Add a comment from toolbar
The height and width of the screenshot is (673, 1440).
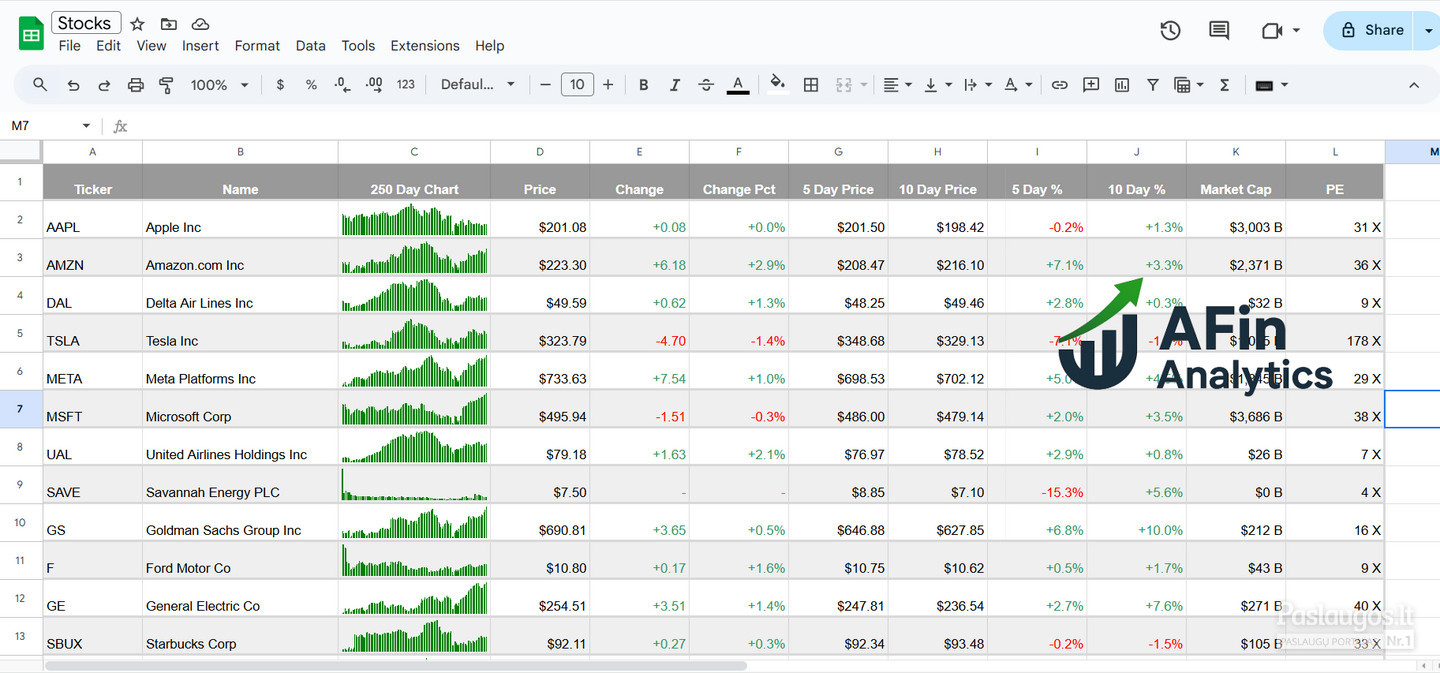(x=1091, y=85)
